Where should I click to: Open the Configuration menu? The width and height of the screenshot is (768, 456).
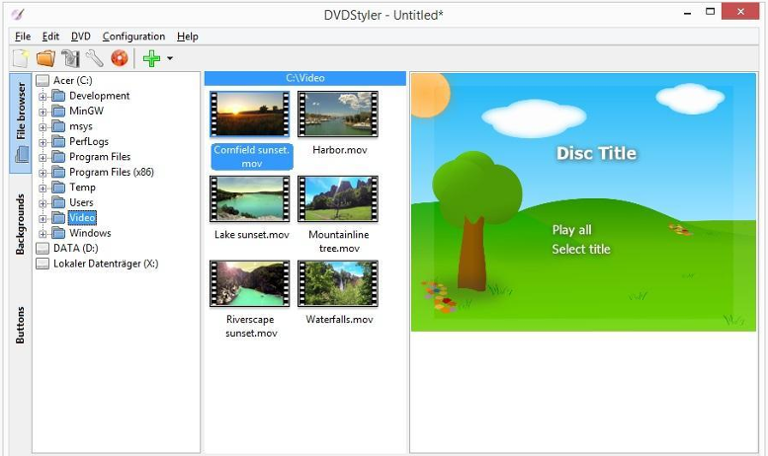pyautogui.click(x=133, y=37)
